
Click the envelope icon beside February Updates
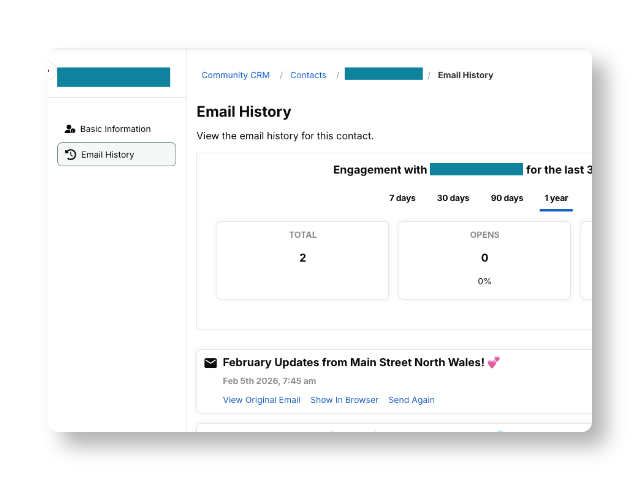211,363
